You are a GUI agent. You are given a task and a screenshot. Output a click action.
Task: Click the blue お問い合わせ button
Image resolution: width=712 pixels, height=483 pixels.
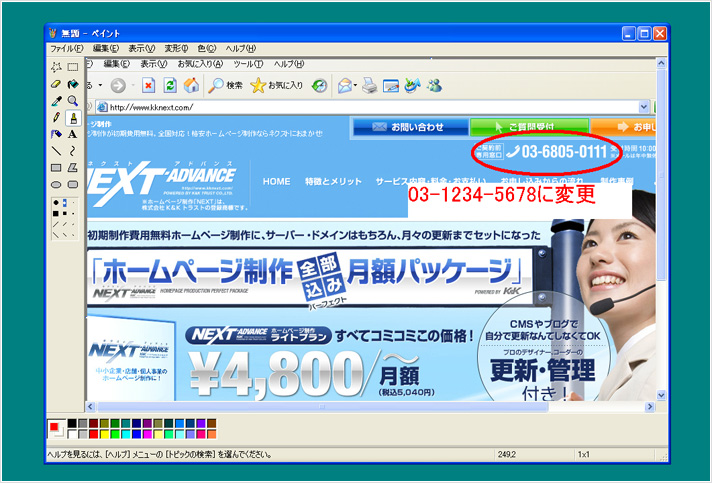tap(411, 127)
